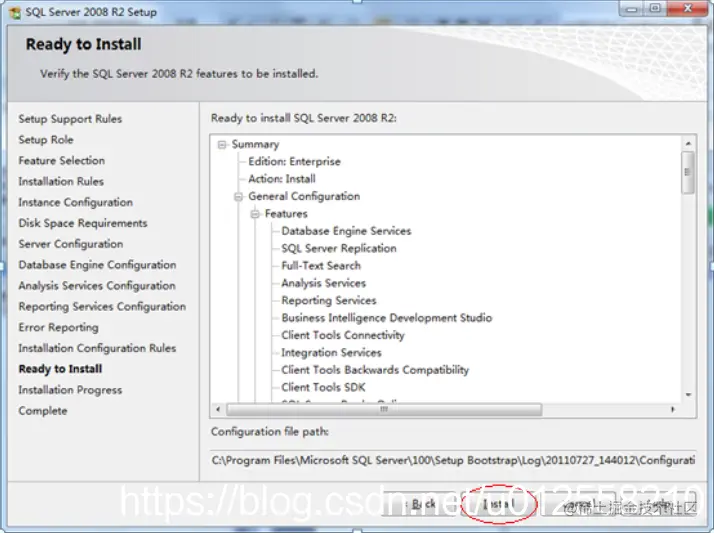Collapse the Summary tree node
Image resolution: width=714 pixels, height=533 pixels.
pos(222,145)
